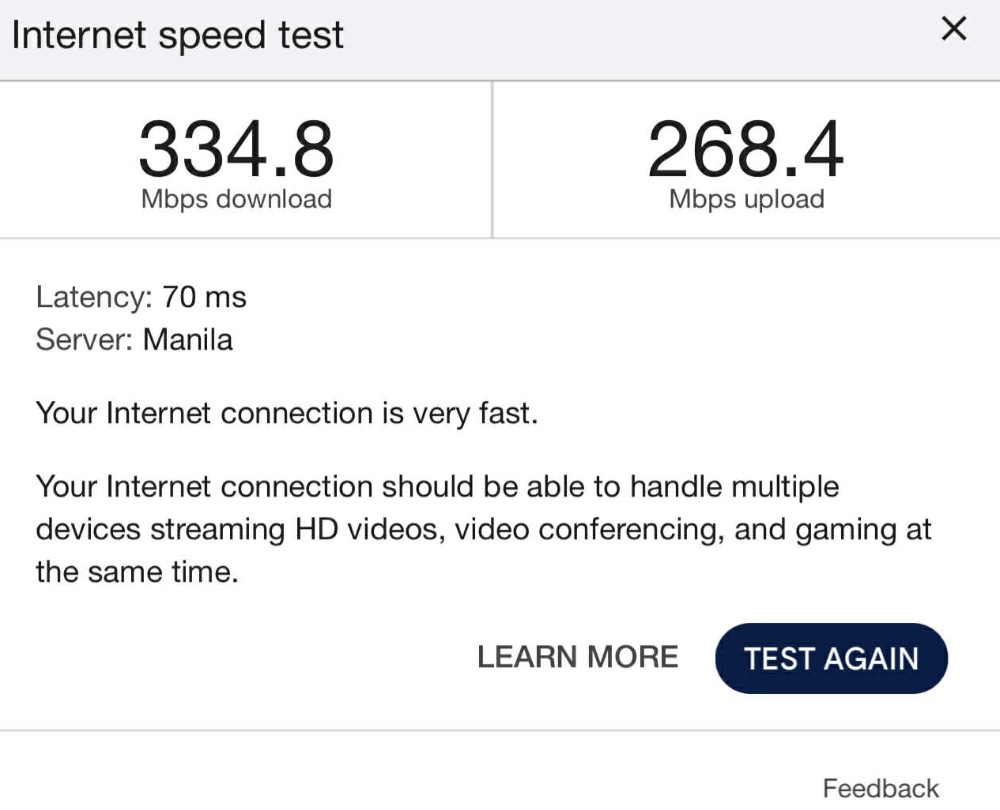Click the Feedback link
Screen dimensions: 1000x810
(x=880, y=788)
